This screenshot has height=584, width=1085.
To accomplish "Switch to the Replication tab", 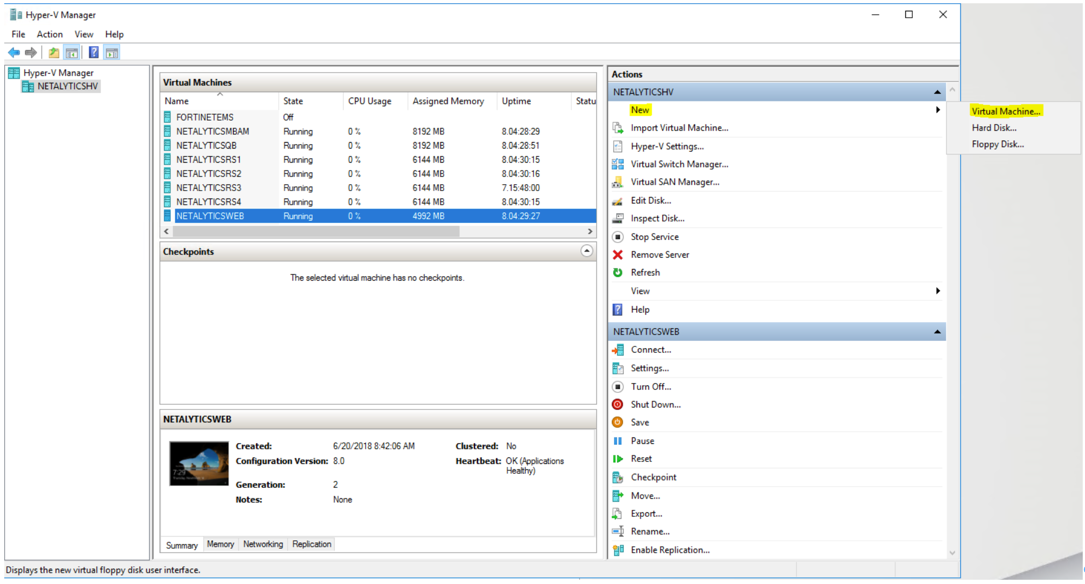I will coord(311,545).
